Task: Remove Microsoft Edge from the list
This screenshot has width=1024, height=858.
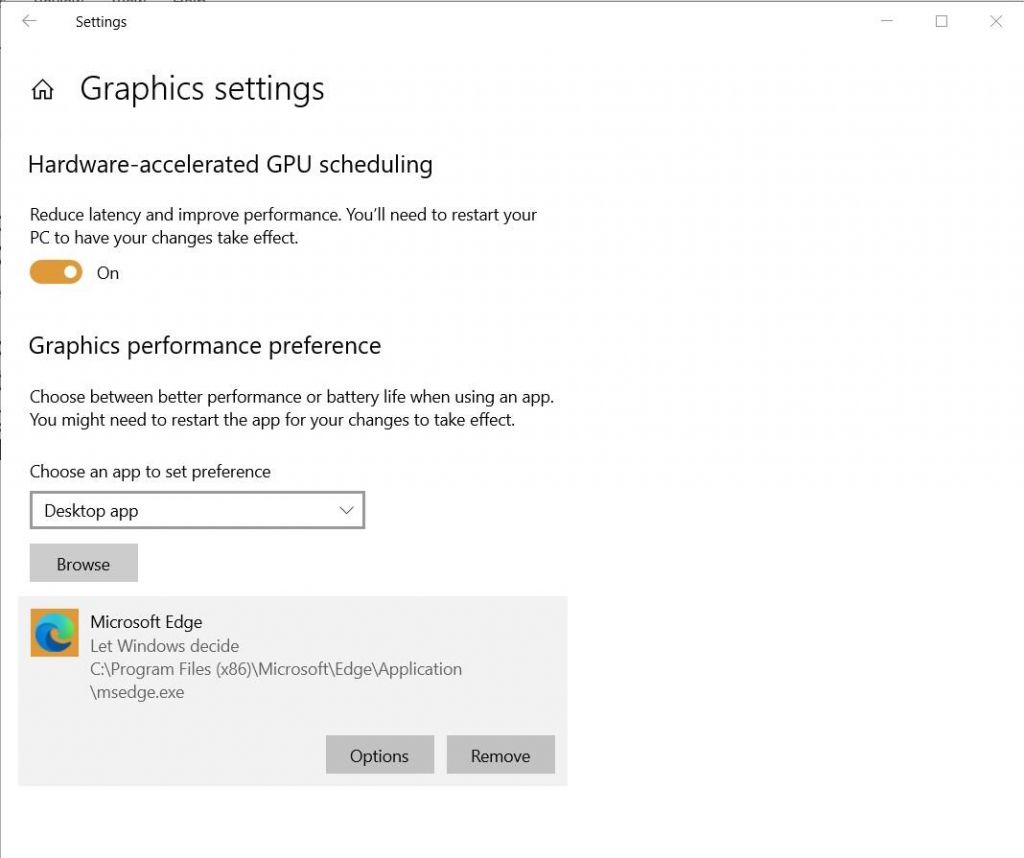Action: (500, 755)
